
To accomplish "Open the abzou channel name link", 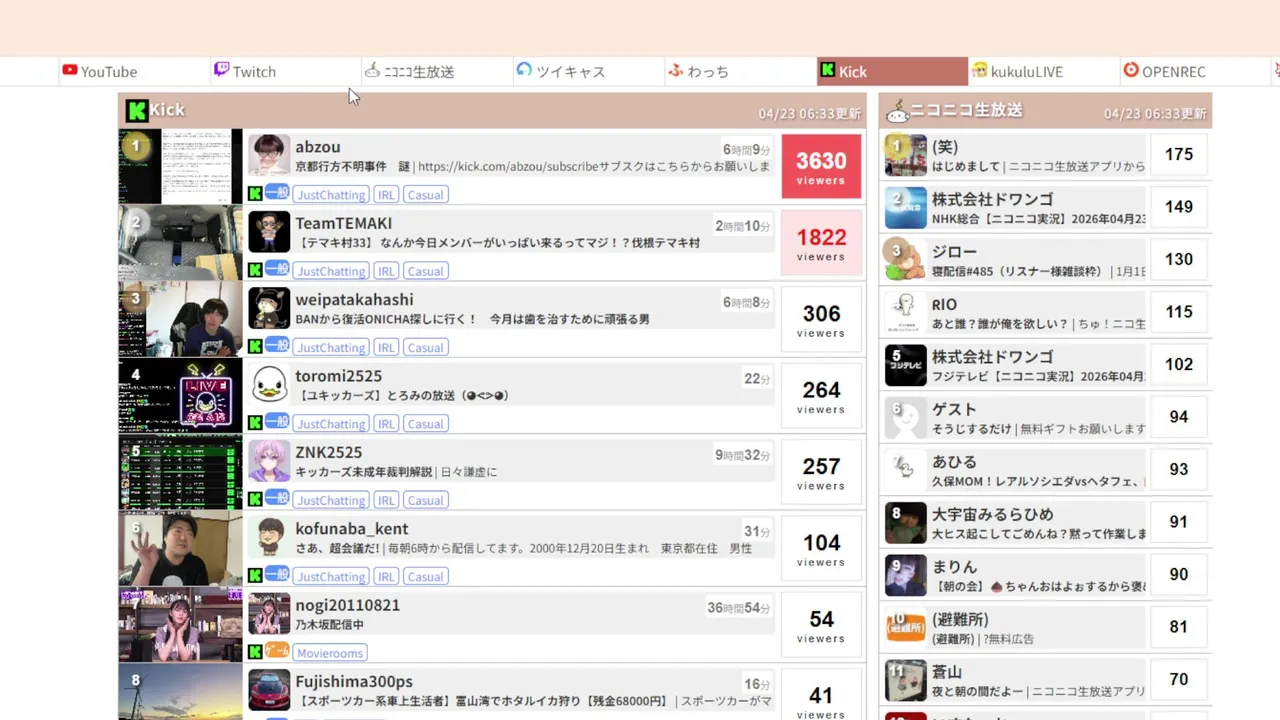I will (x=318, y=147).
